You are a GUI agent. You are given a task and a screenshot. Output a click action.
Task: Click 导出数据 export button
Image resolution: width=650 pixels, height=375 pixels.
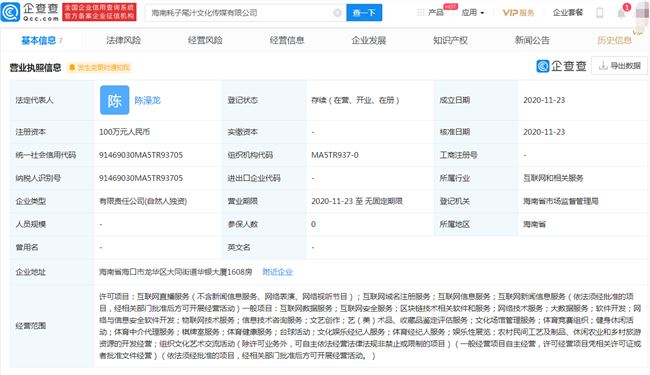(619, 65)
